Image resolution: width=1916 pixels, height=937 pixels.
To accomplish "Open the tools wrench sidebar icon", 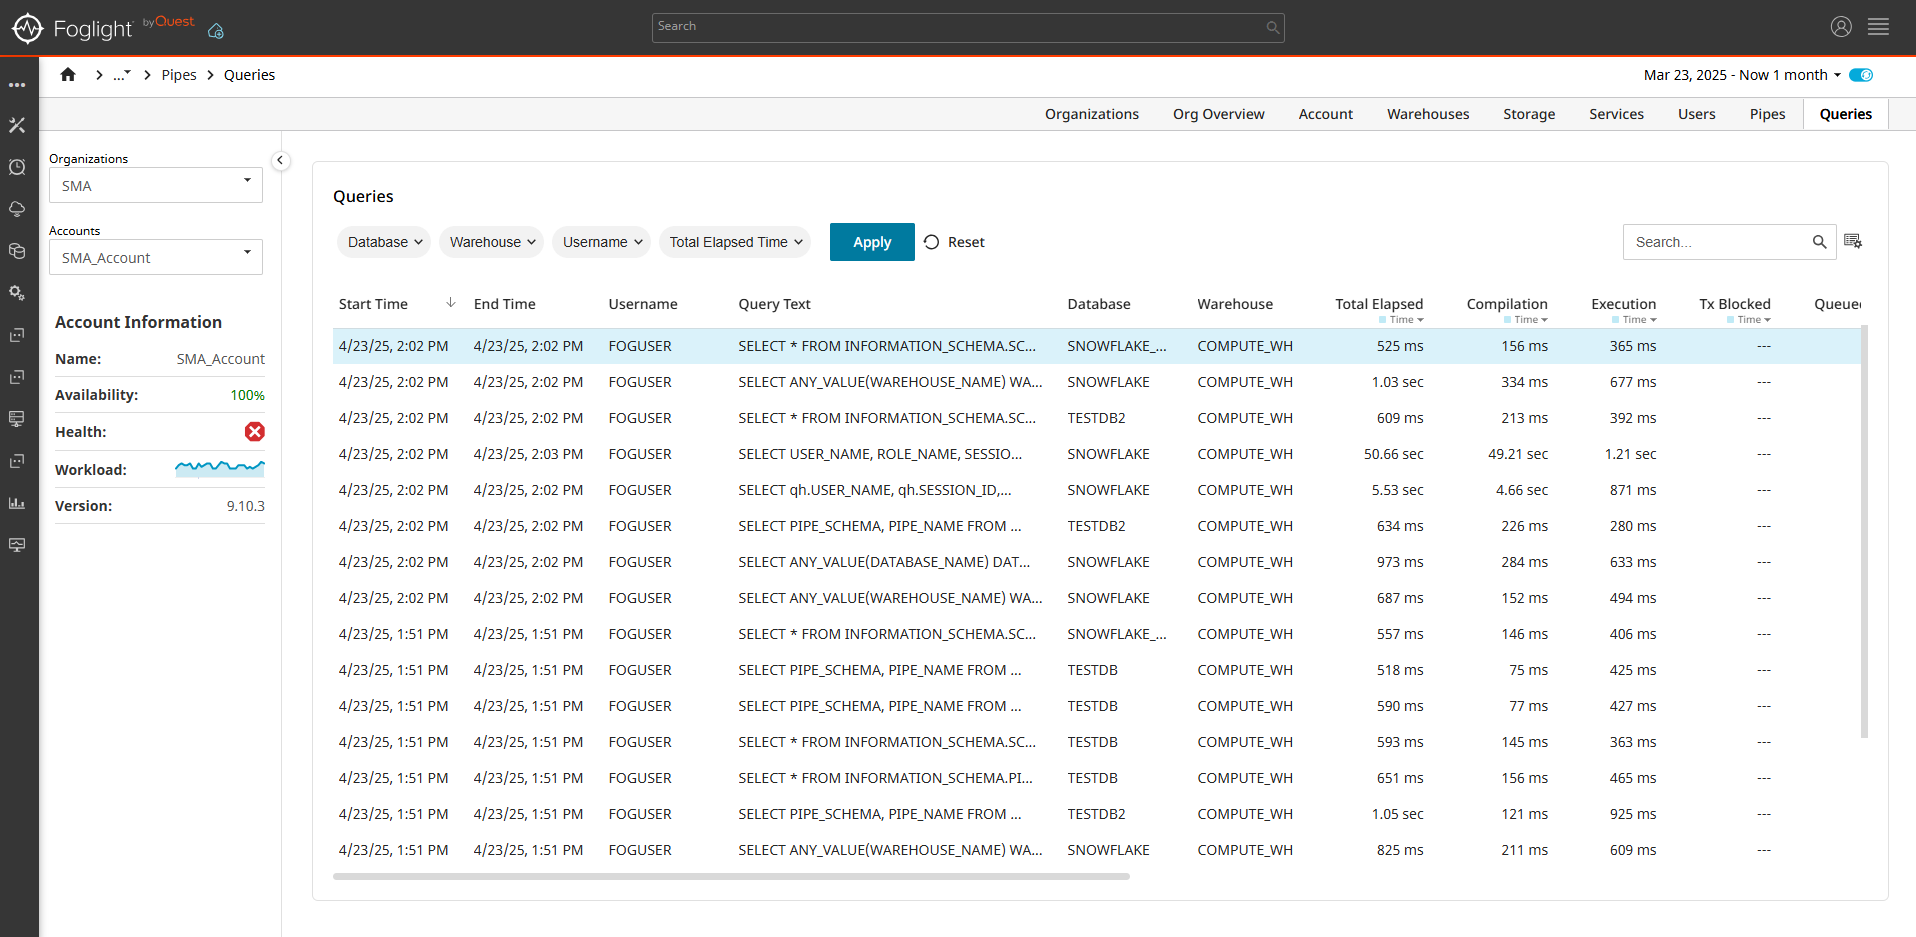I will pos(17,125).
